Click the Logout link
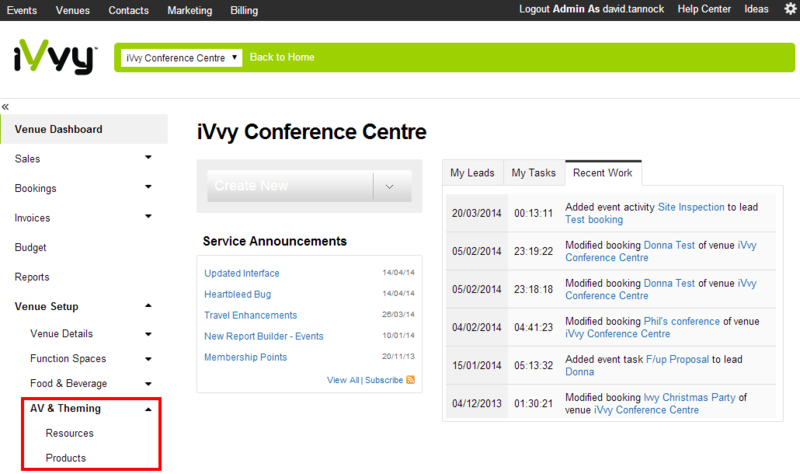The width and height of the screenshot is (800, 474). (x=534, y=9)
